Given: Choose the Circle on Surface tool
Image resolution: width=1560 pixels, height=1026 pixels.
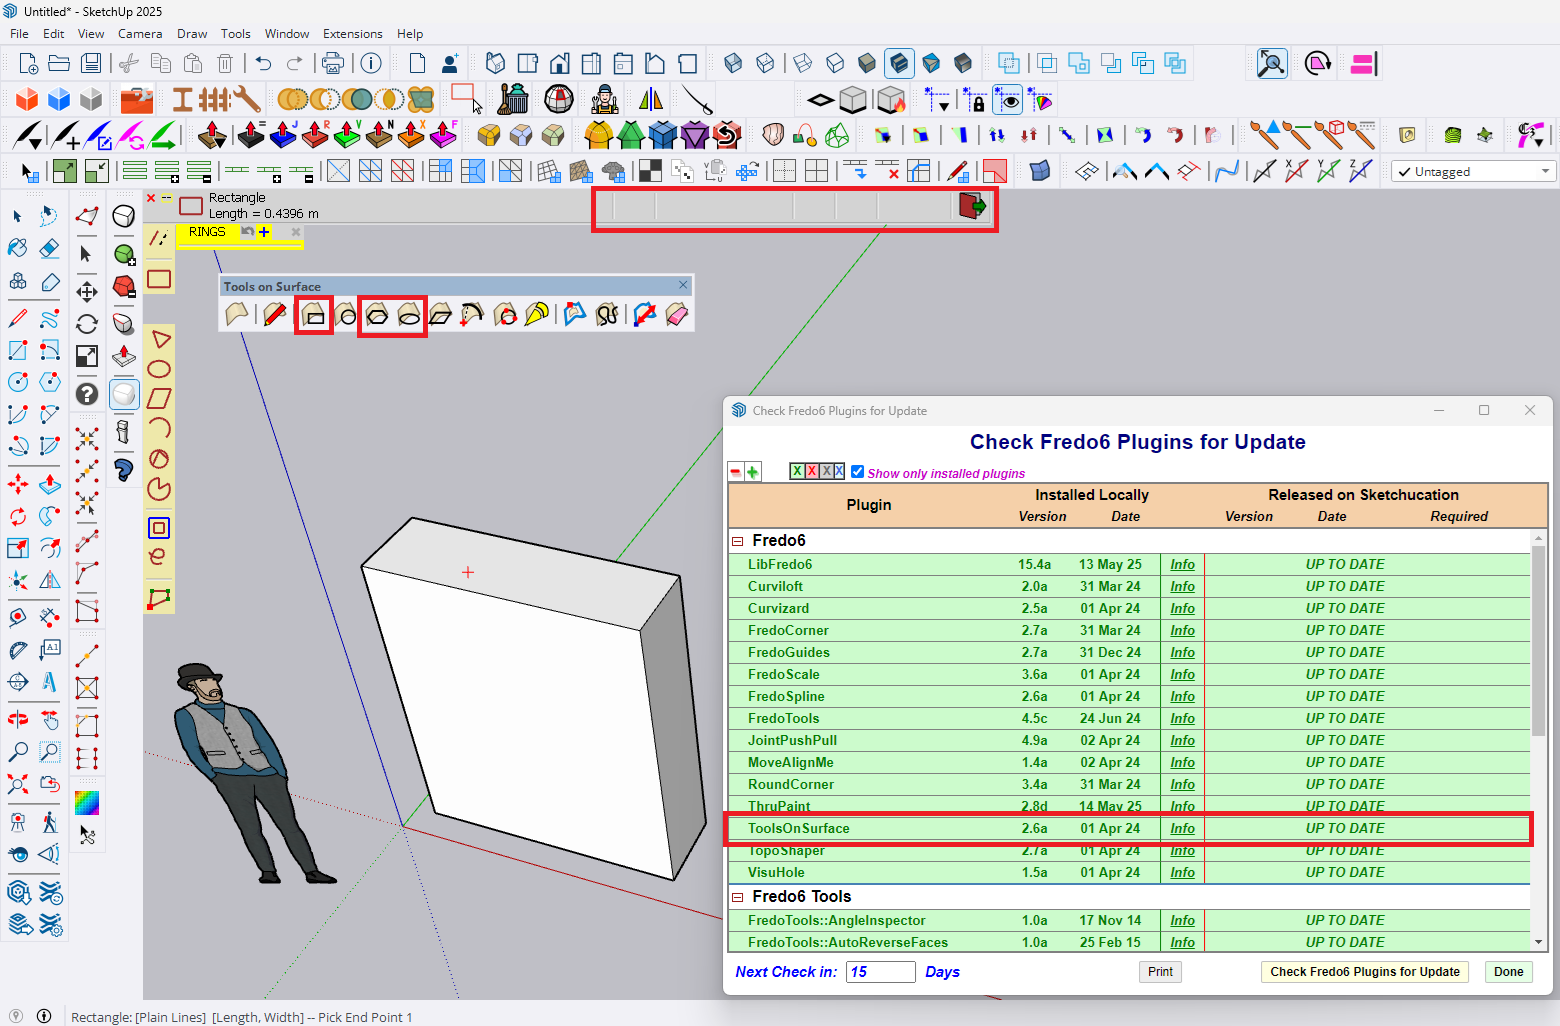Looking at the screenshot, I should [x=345, y=315].
